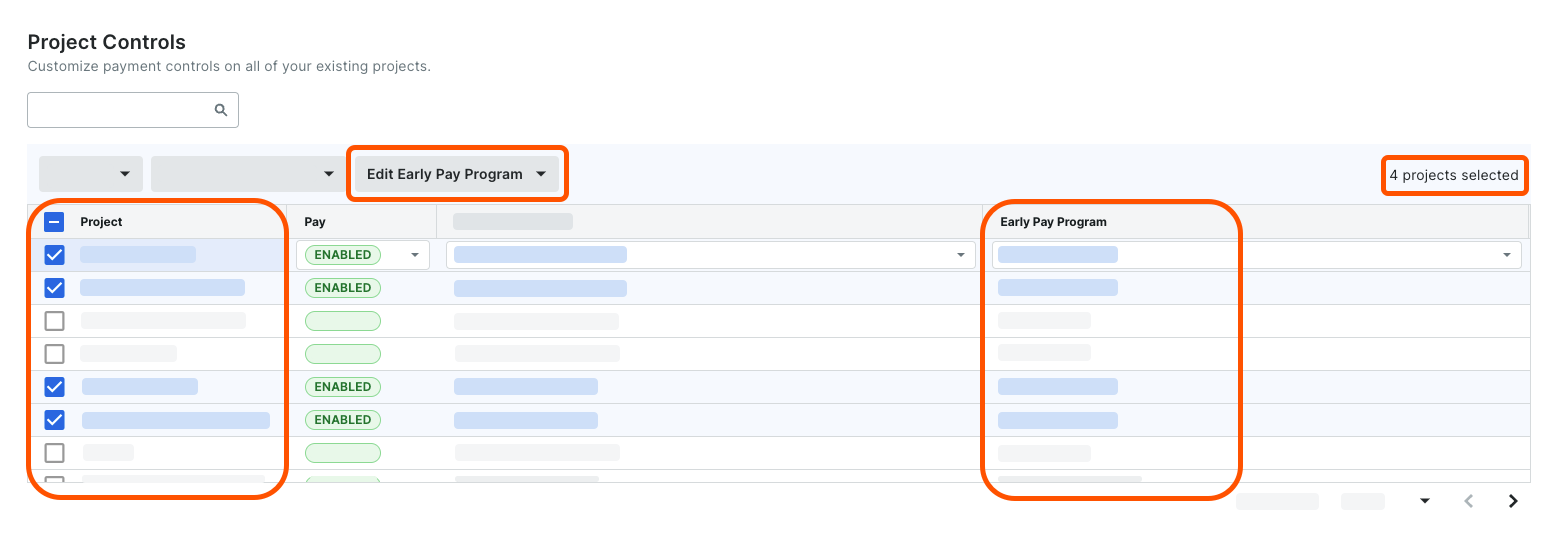Screen dimensions: 1556x545
Task: Open the wider blank gray toolbar dropdown
Action: pyautogui.click(x=247, y=174)
